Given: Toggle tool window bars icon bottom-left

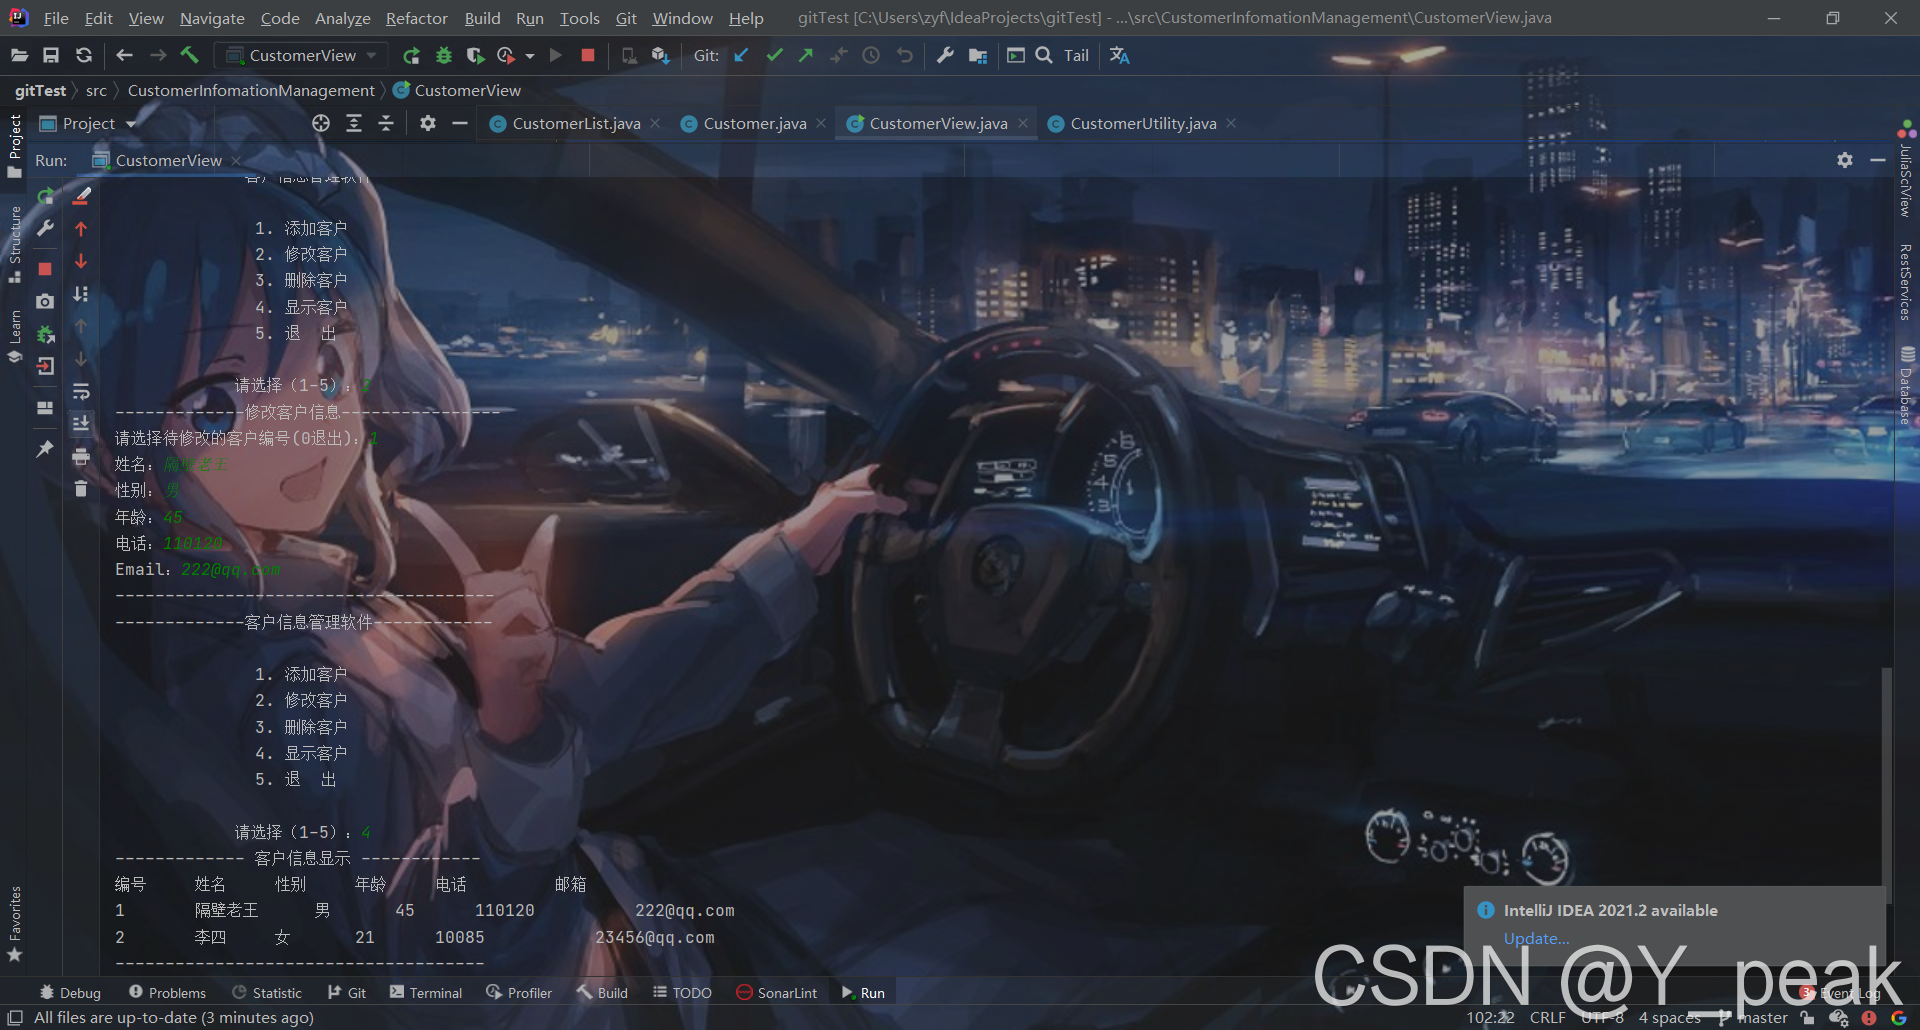Looking at the screenshot, I should 15,1018.
